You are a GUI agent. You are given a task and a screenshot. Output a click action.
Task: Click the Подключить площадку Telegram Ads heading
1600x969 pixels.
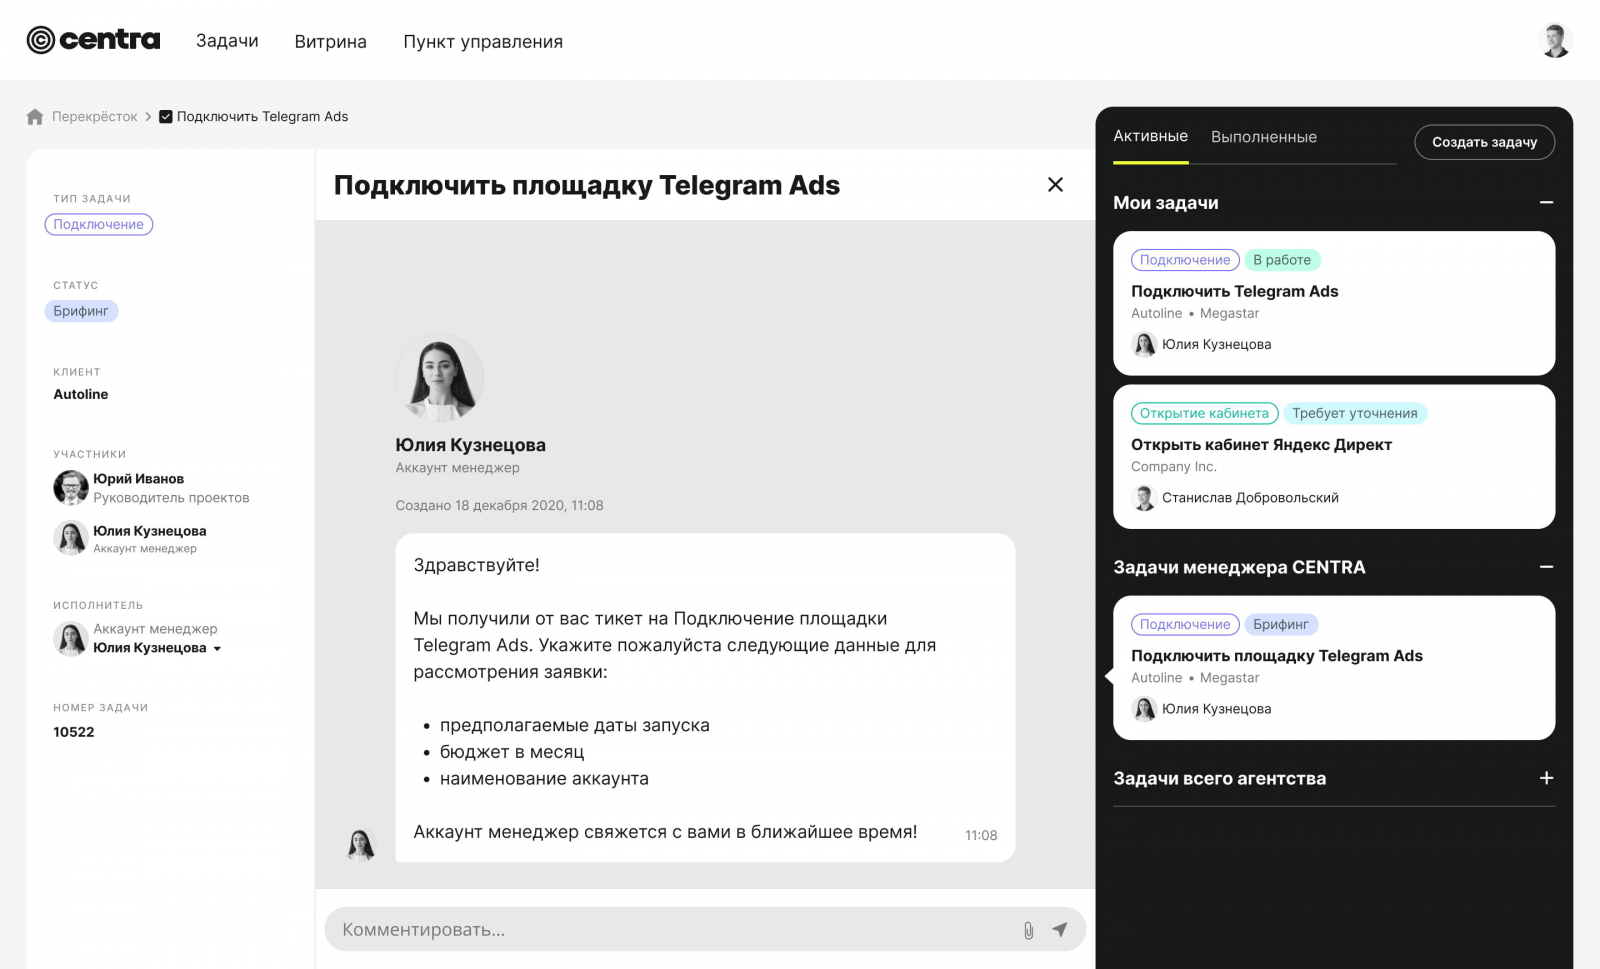tap(587, 186)
